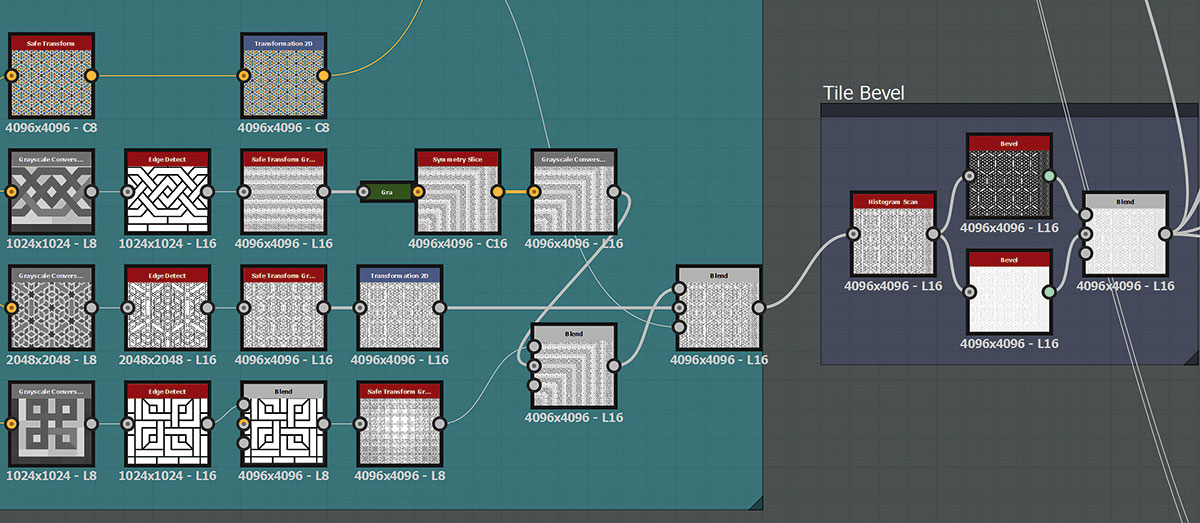Select the 2048x2048 L16 Edge Detect node

click(x=167, y=308)
